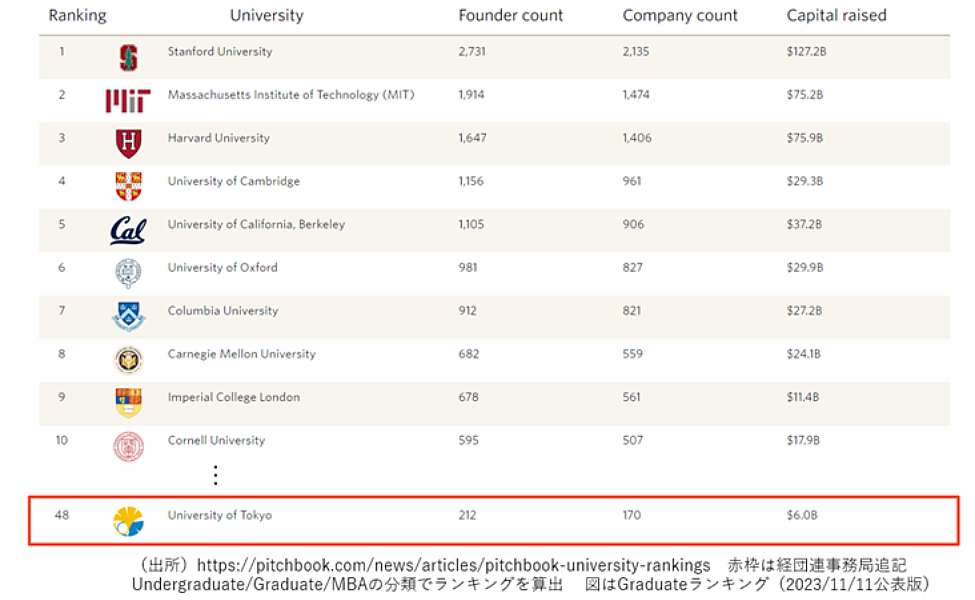
Task: Click the Cornell University seal
Action: (129, 446)
